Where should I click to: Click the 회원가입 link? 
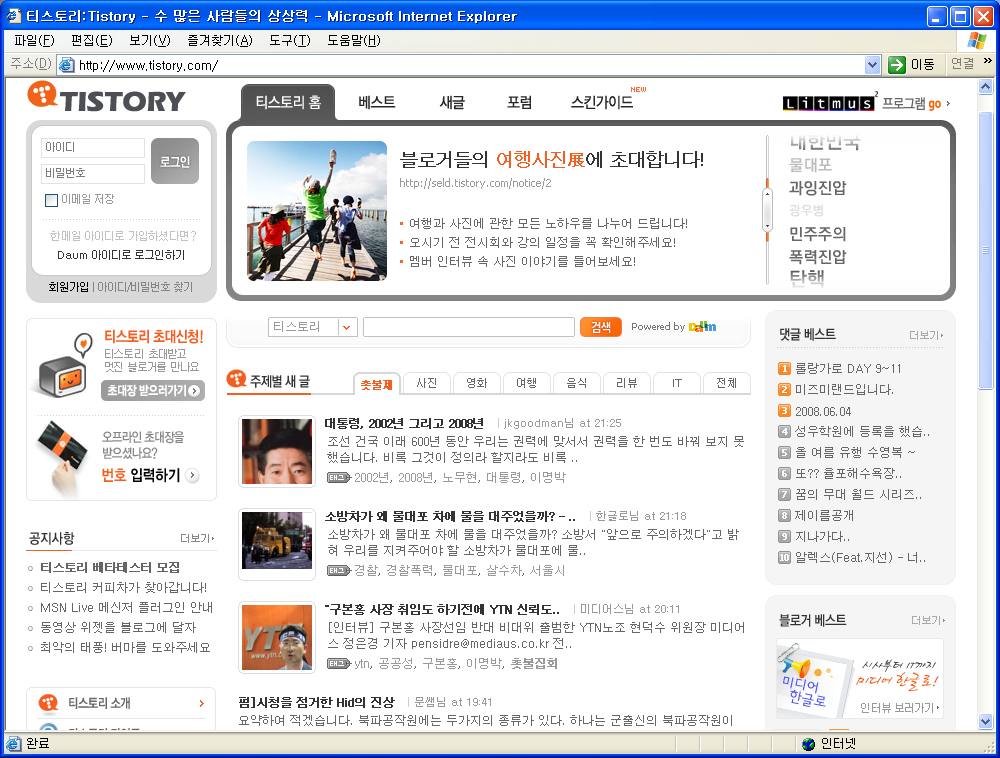(68, 287)
